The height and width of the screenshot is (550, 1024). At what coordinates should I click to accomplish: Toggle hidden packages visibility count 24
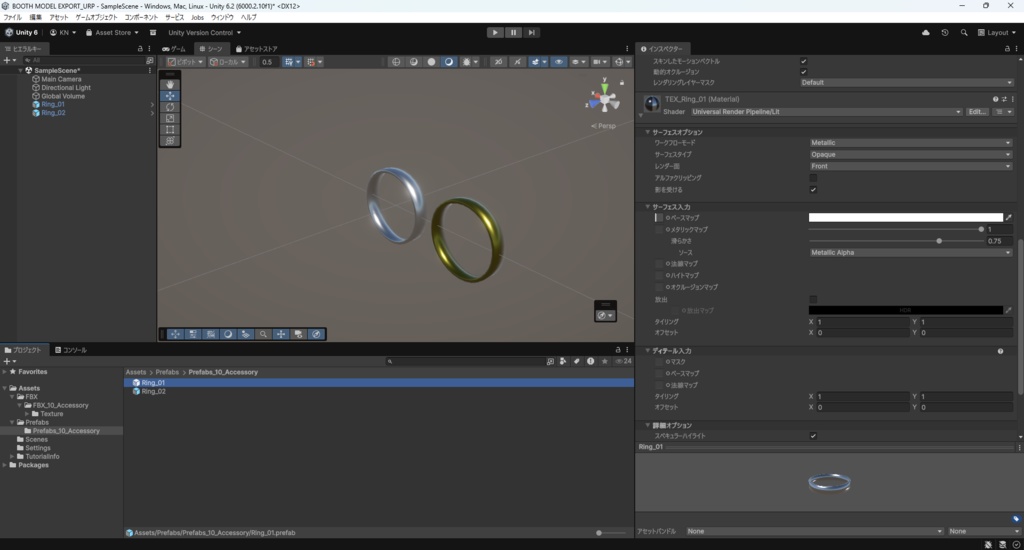[x=623, y=361]
